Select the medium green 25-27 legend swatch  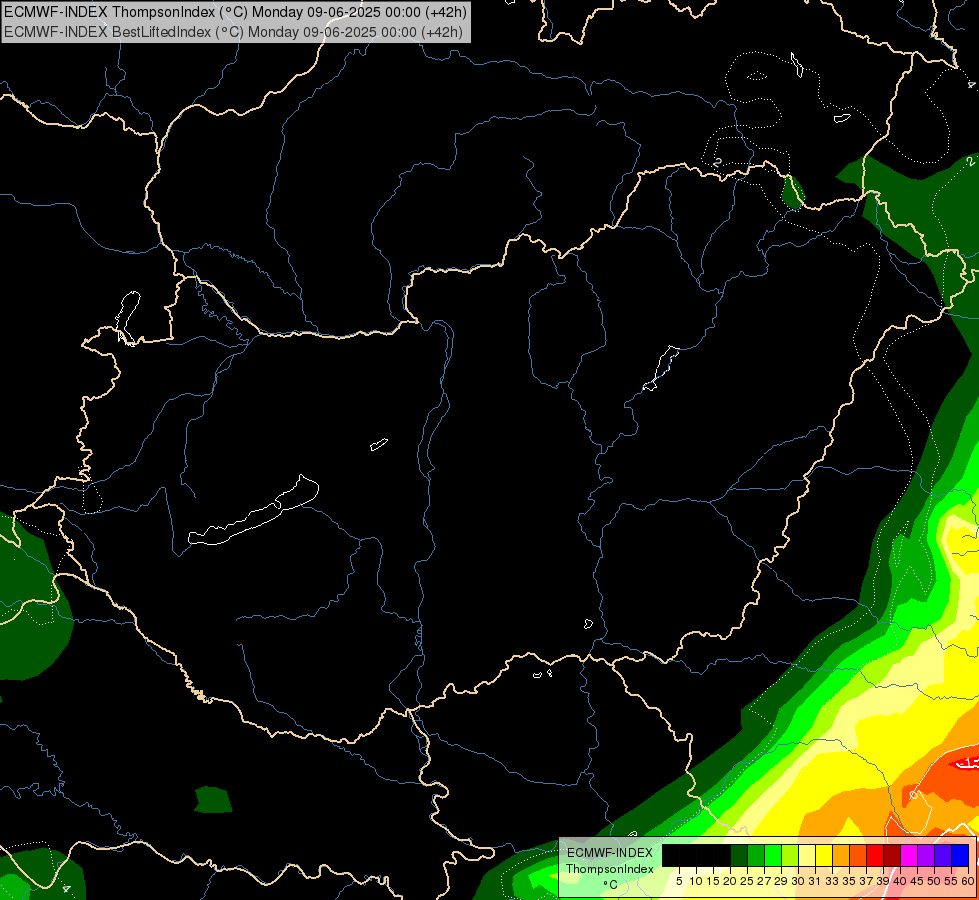755,855
